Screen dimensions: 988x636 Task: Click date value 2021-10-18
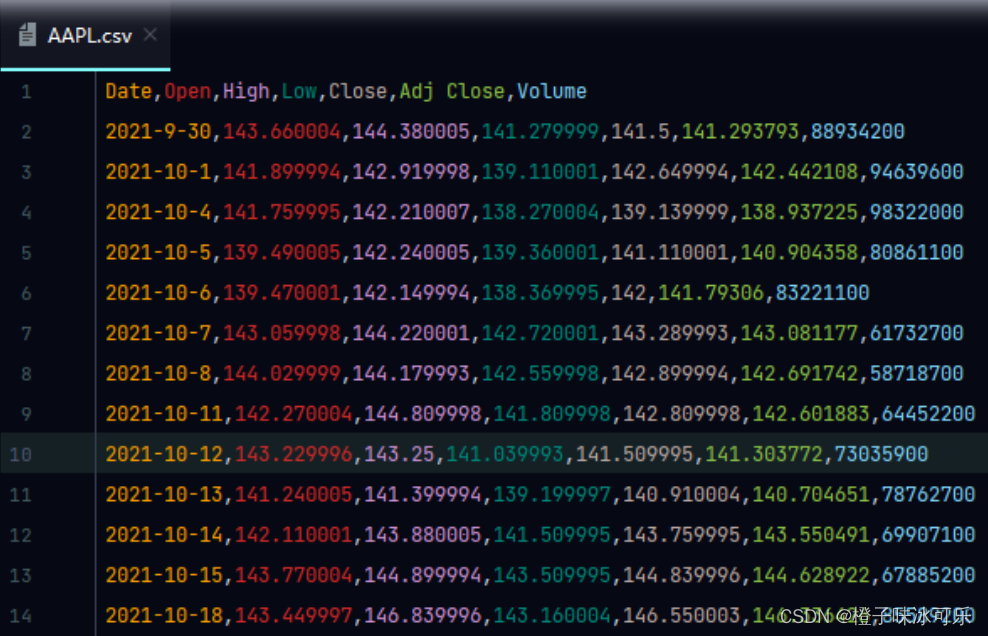[164, 616]
